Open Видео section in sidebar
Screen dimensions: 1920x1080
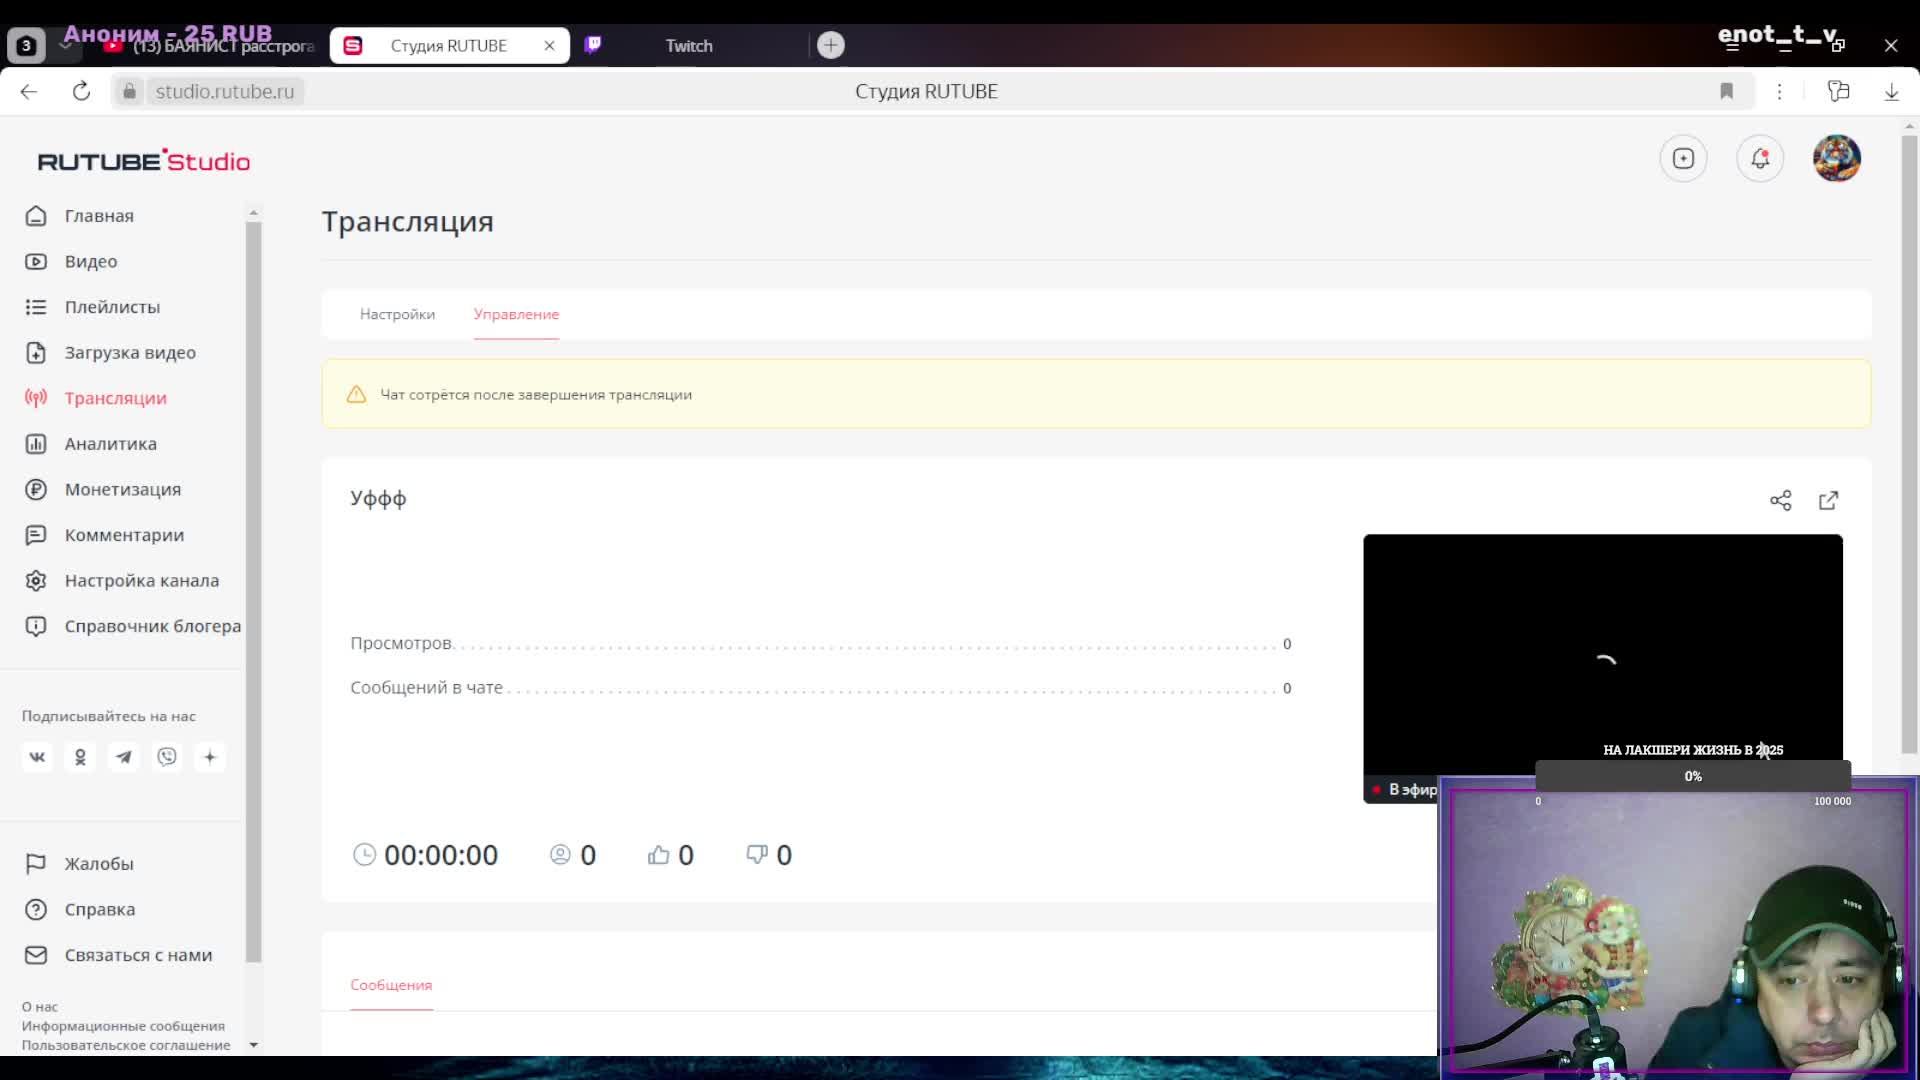tap(91, 261)
